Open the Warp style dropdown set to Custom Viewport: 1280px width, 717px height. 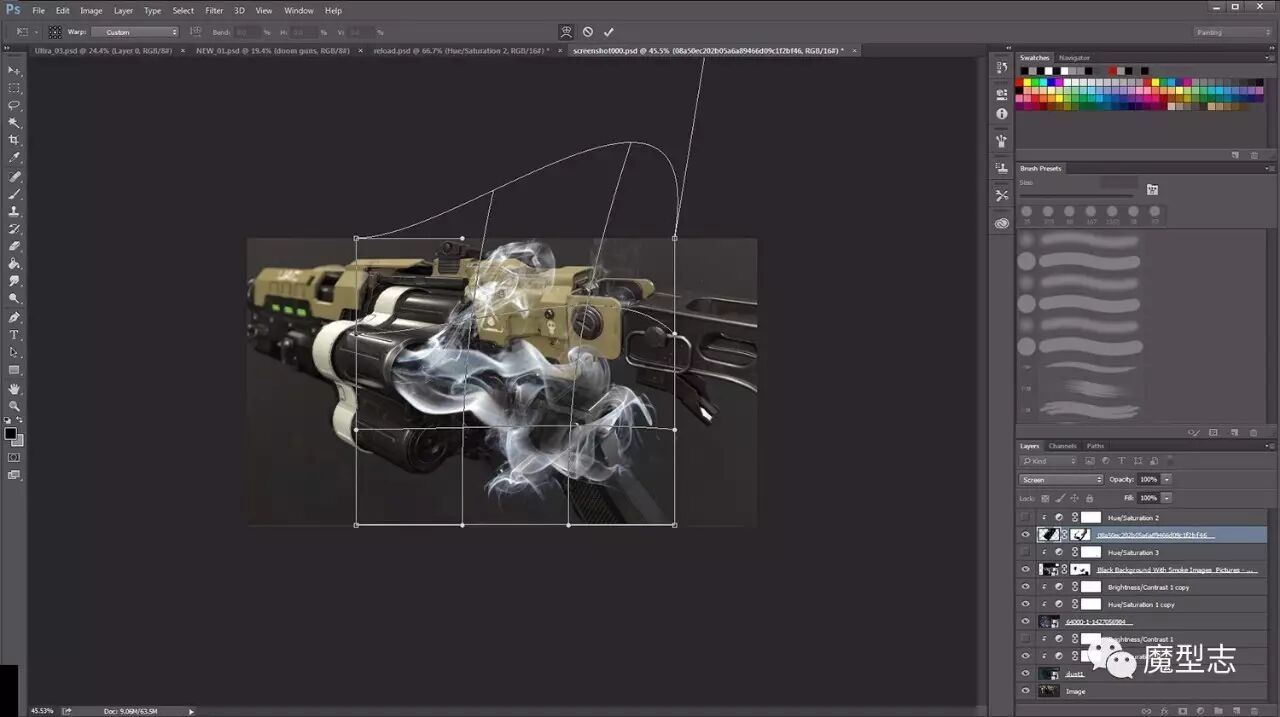(x=134, y=32)
